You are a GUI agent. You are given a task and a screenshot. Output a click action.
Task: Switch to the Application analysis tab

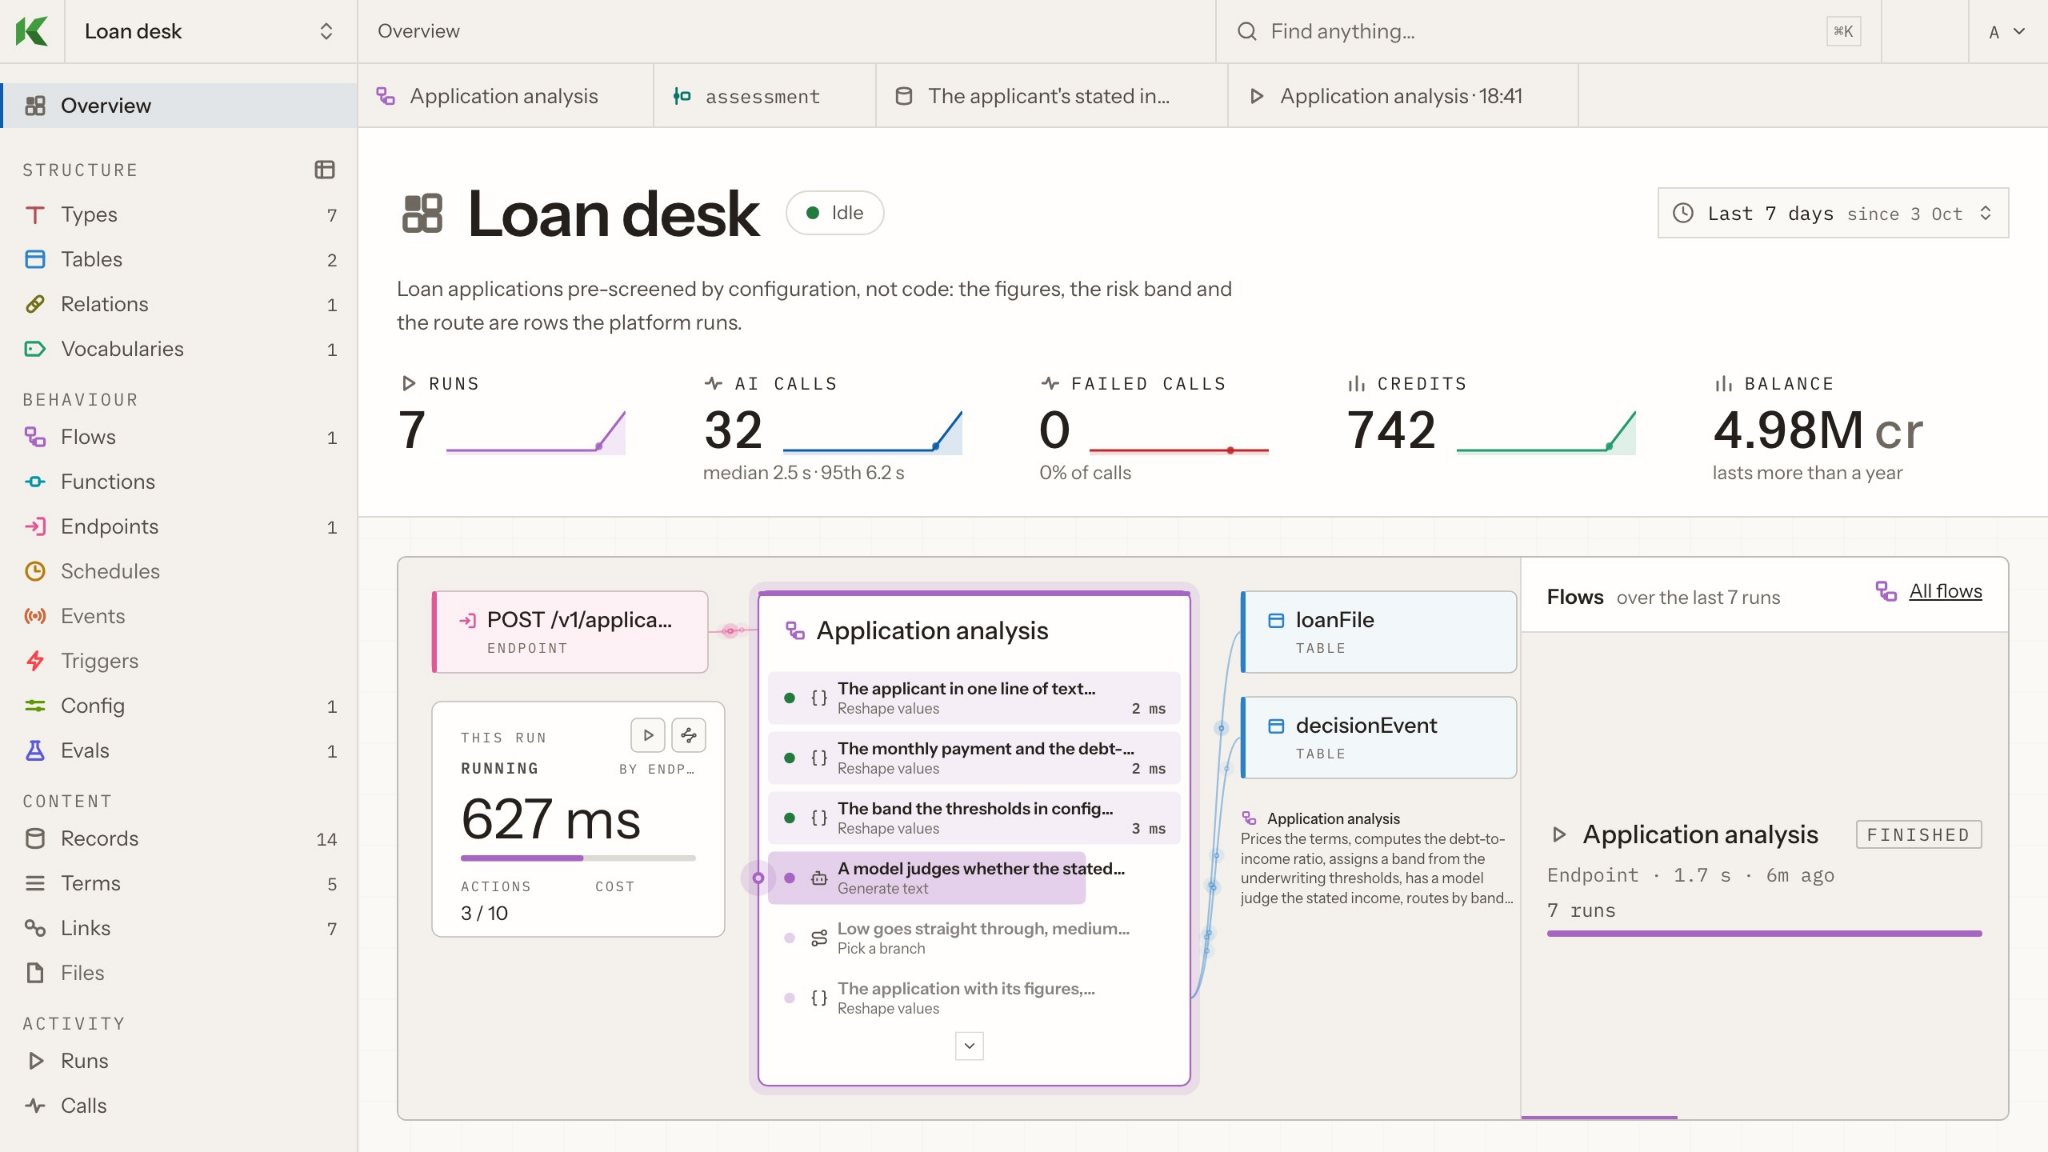click(505, 96)
